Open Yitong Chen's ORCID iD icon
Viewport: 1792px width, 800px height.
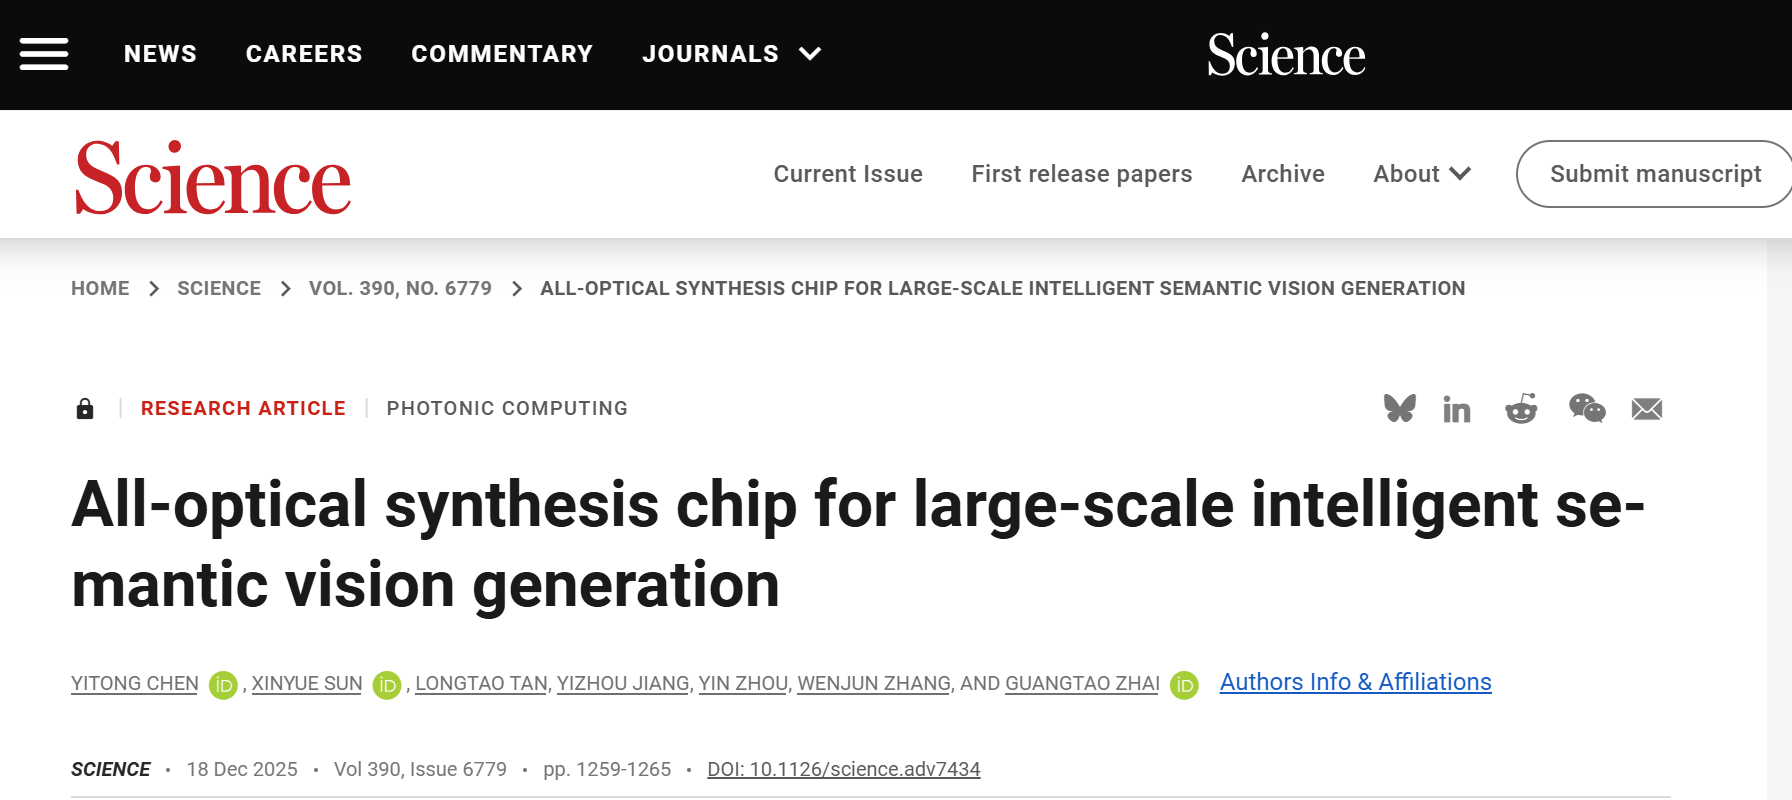coord(223,685)
